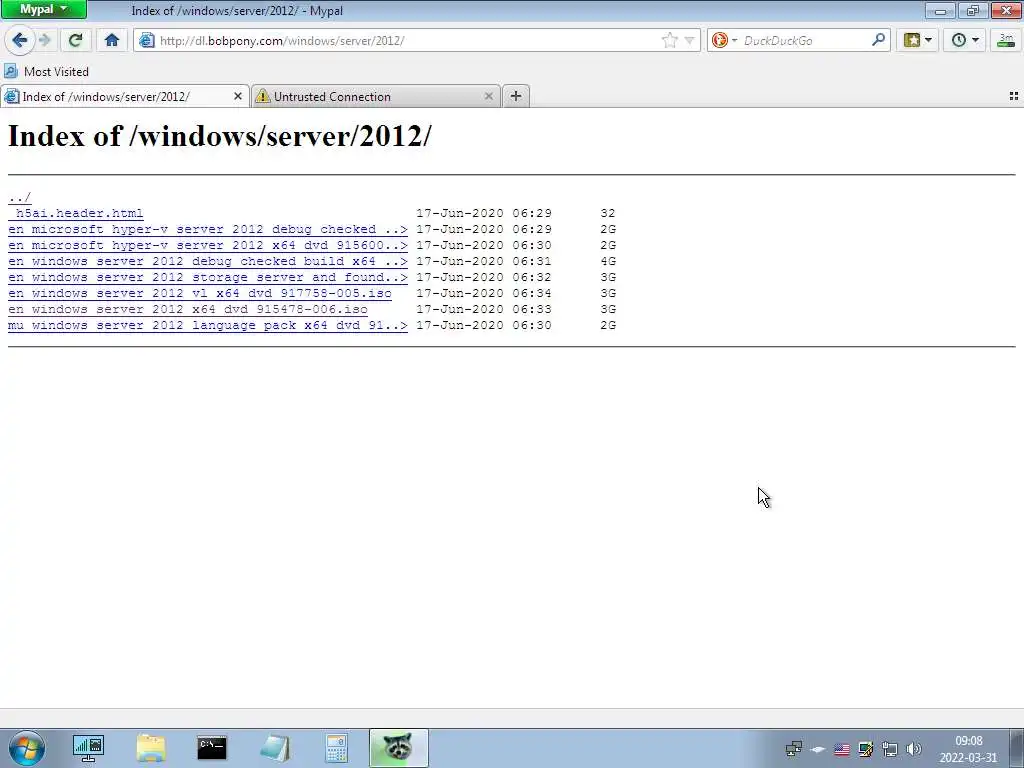Open the address bar history dropdown arrow

click(690, 40)
